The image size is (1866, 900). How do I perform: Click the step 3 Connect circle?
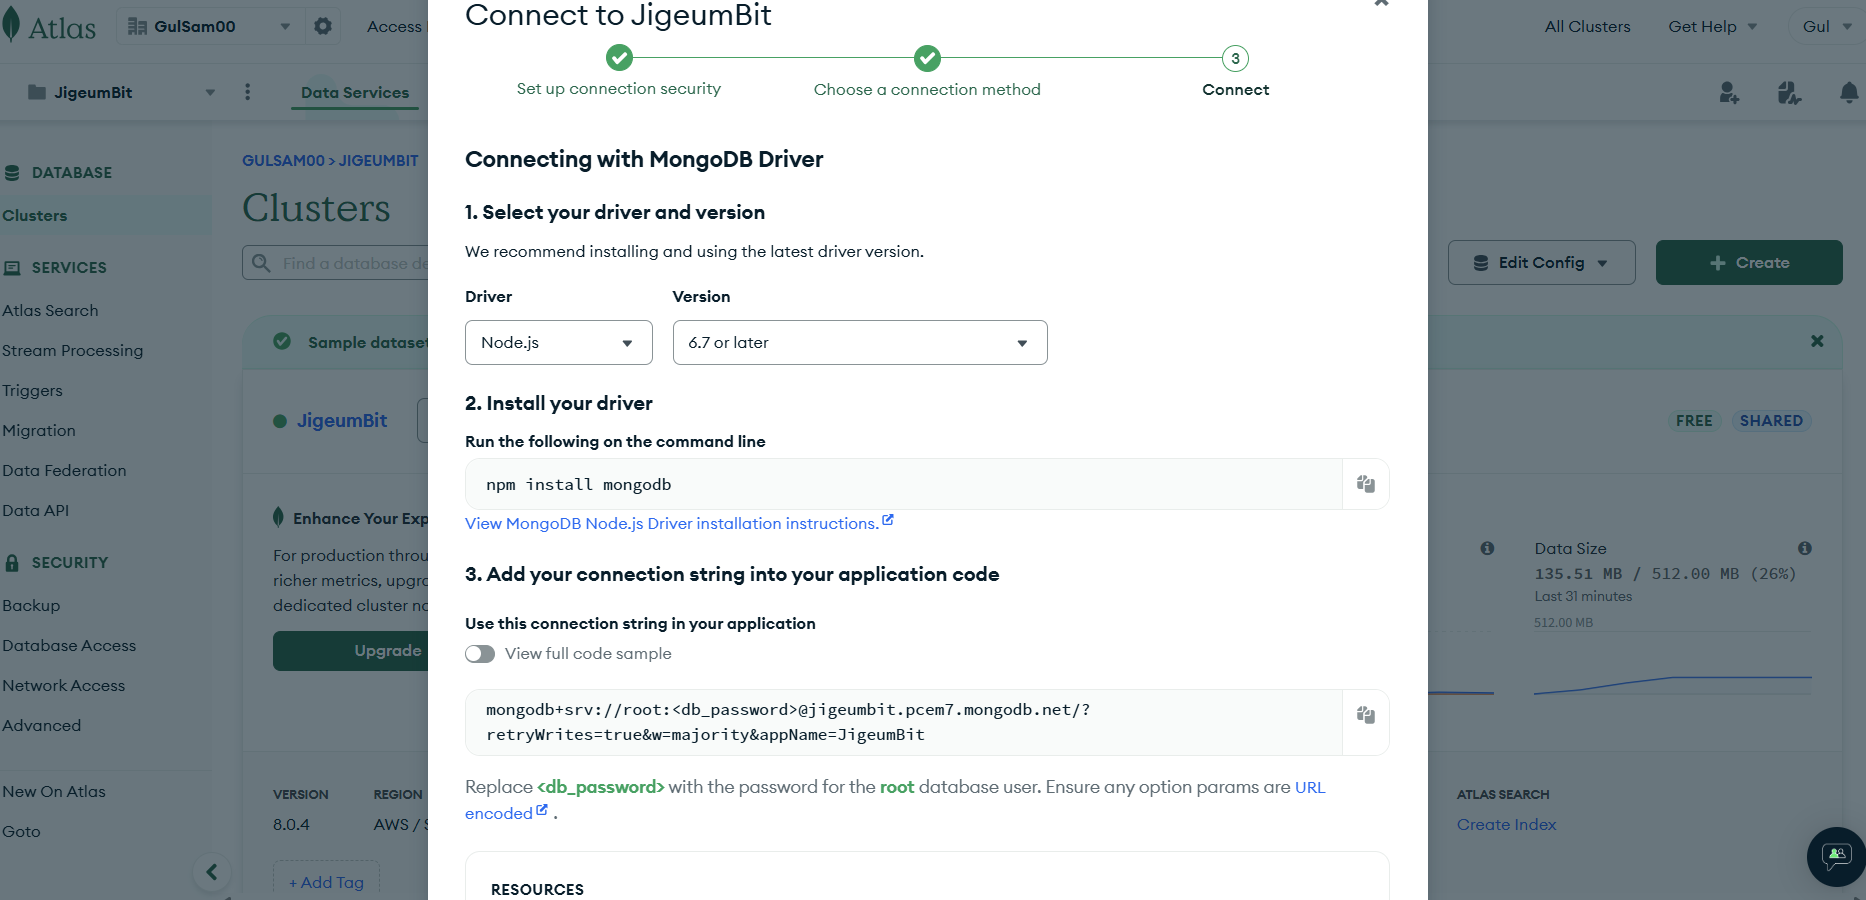click(1236, 58)
